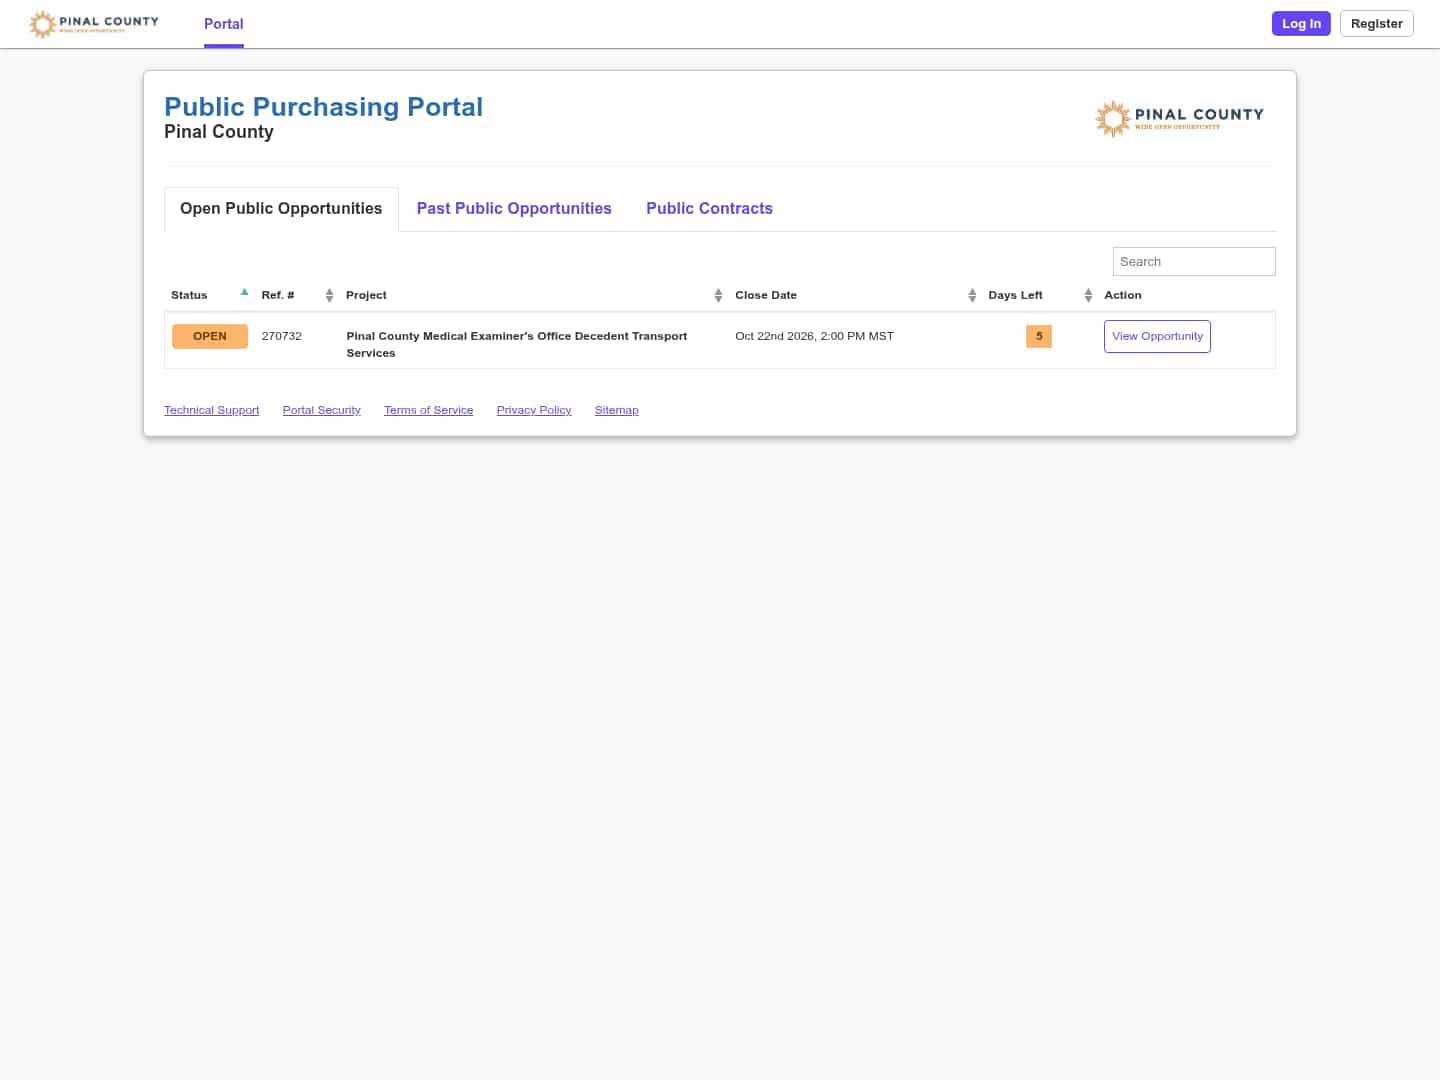Screen dimensions: 1440x1080
Task: Open the Privacy Policy link
Action: (534, 410)
